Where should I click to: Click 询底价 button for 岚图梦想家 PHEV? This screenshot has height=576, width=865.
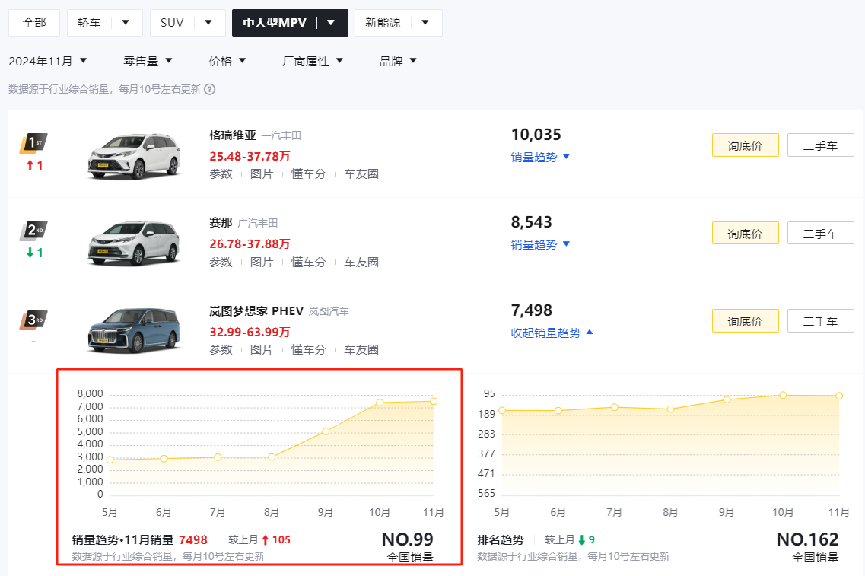click(x=745, y=321)
